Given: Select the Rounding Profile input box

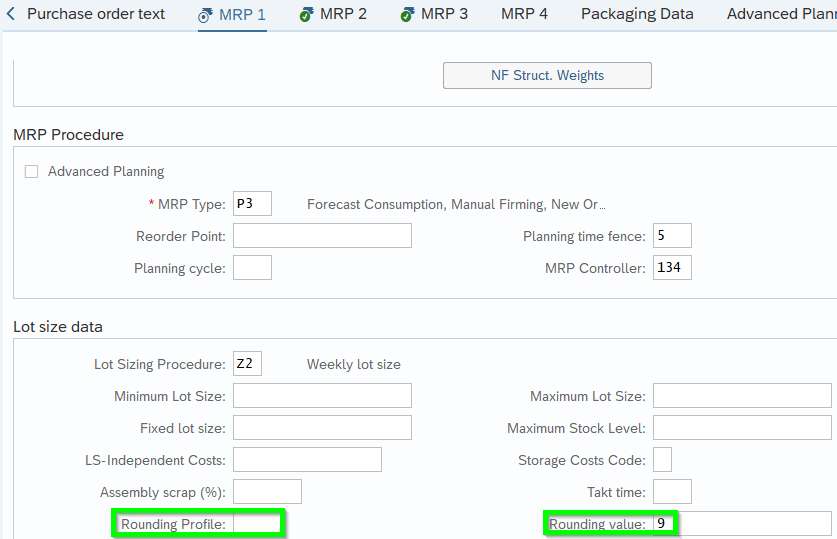Looking at the screenshot, I should click(x=257, y=524).
